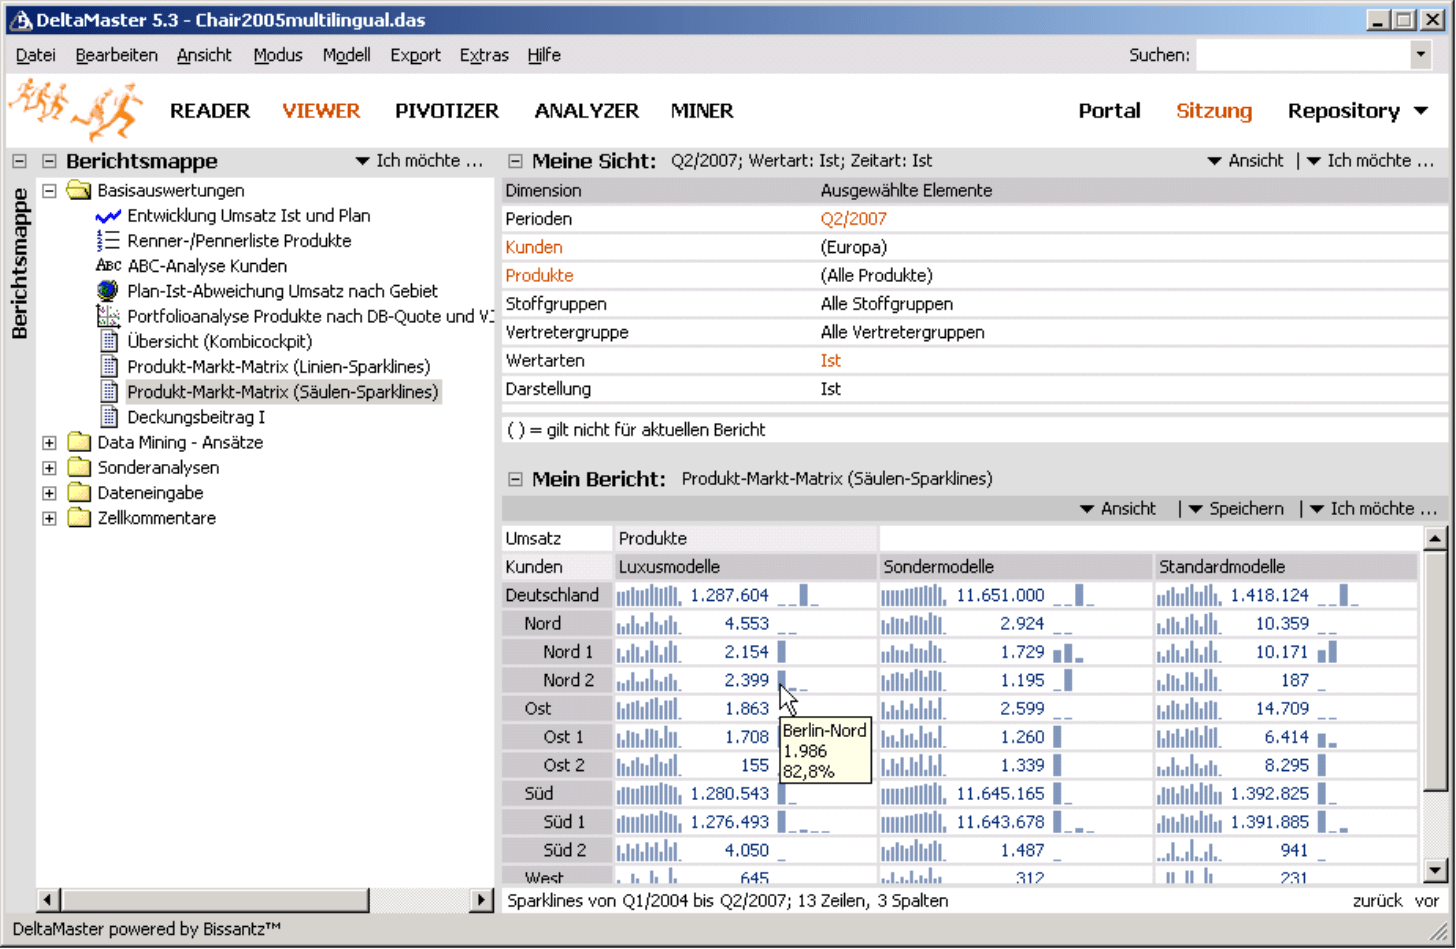This screenshot has height=949, width=1456.
Task: Click the tree panel horizontal scrollbar thumb
Action: [x=215, y=900]
